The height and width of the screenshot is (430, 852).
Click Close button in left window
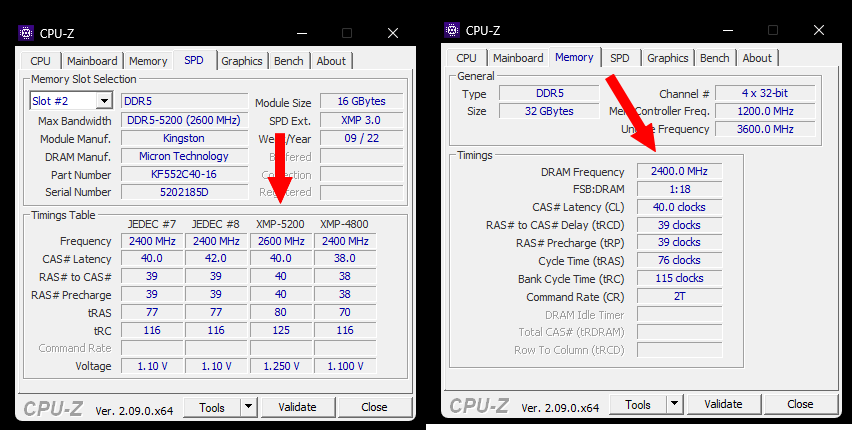coord(374,407)
